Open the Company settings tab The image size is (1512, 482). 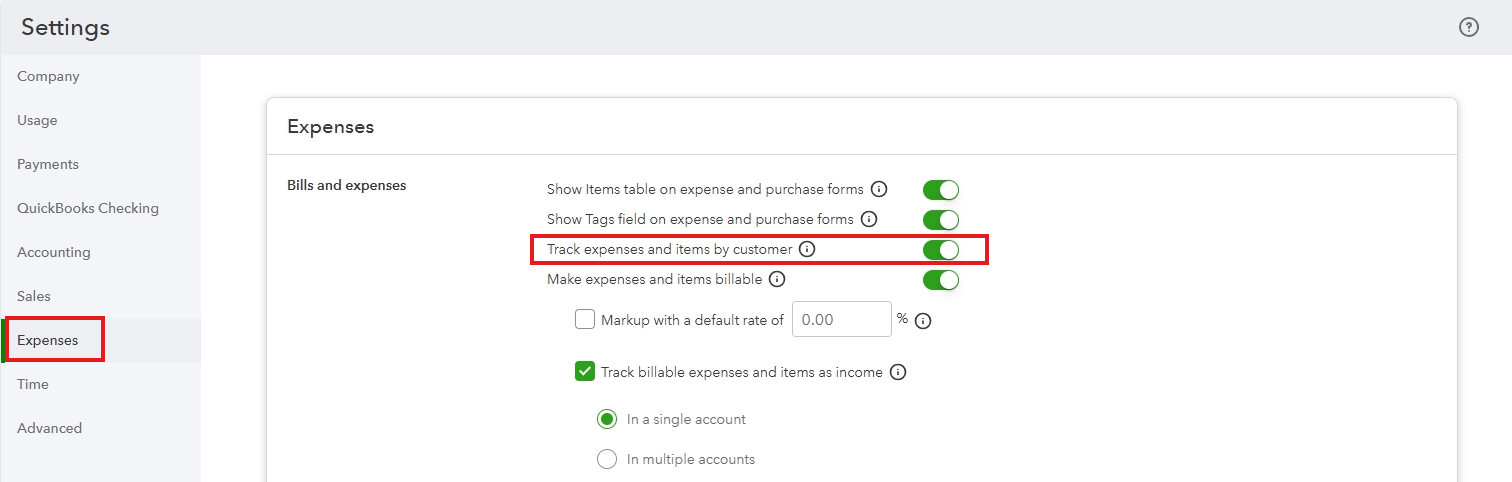48,77
